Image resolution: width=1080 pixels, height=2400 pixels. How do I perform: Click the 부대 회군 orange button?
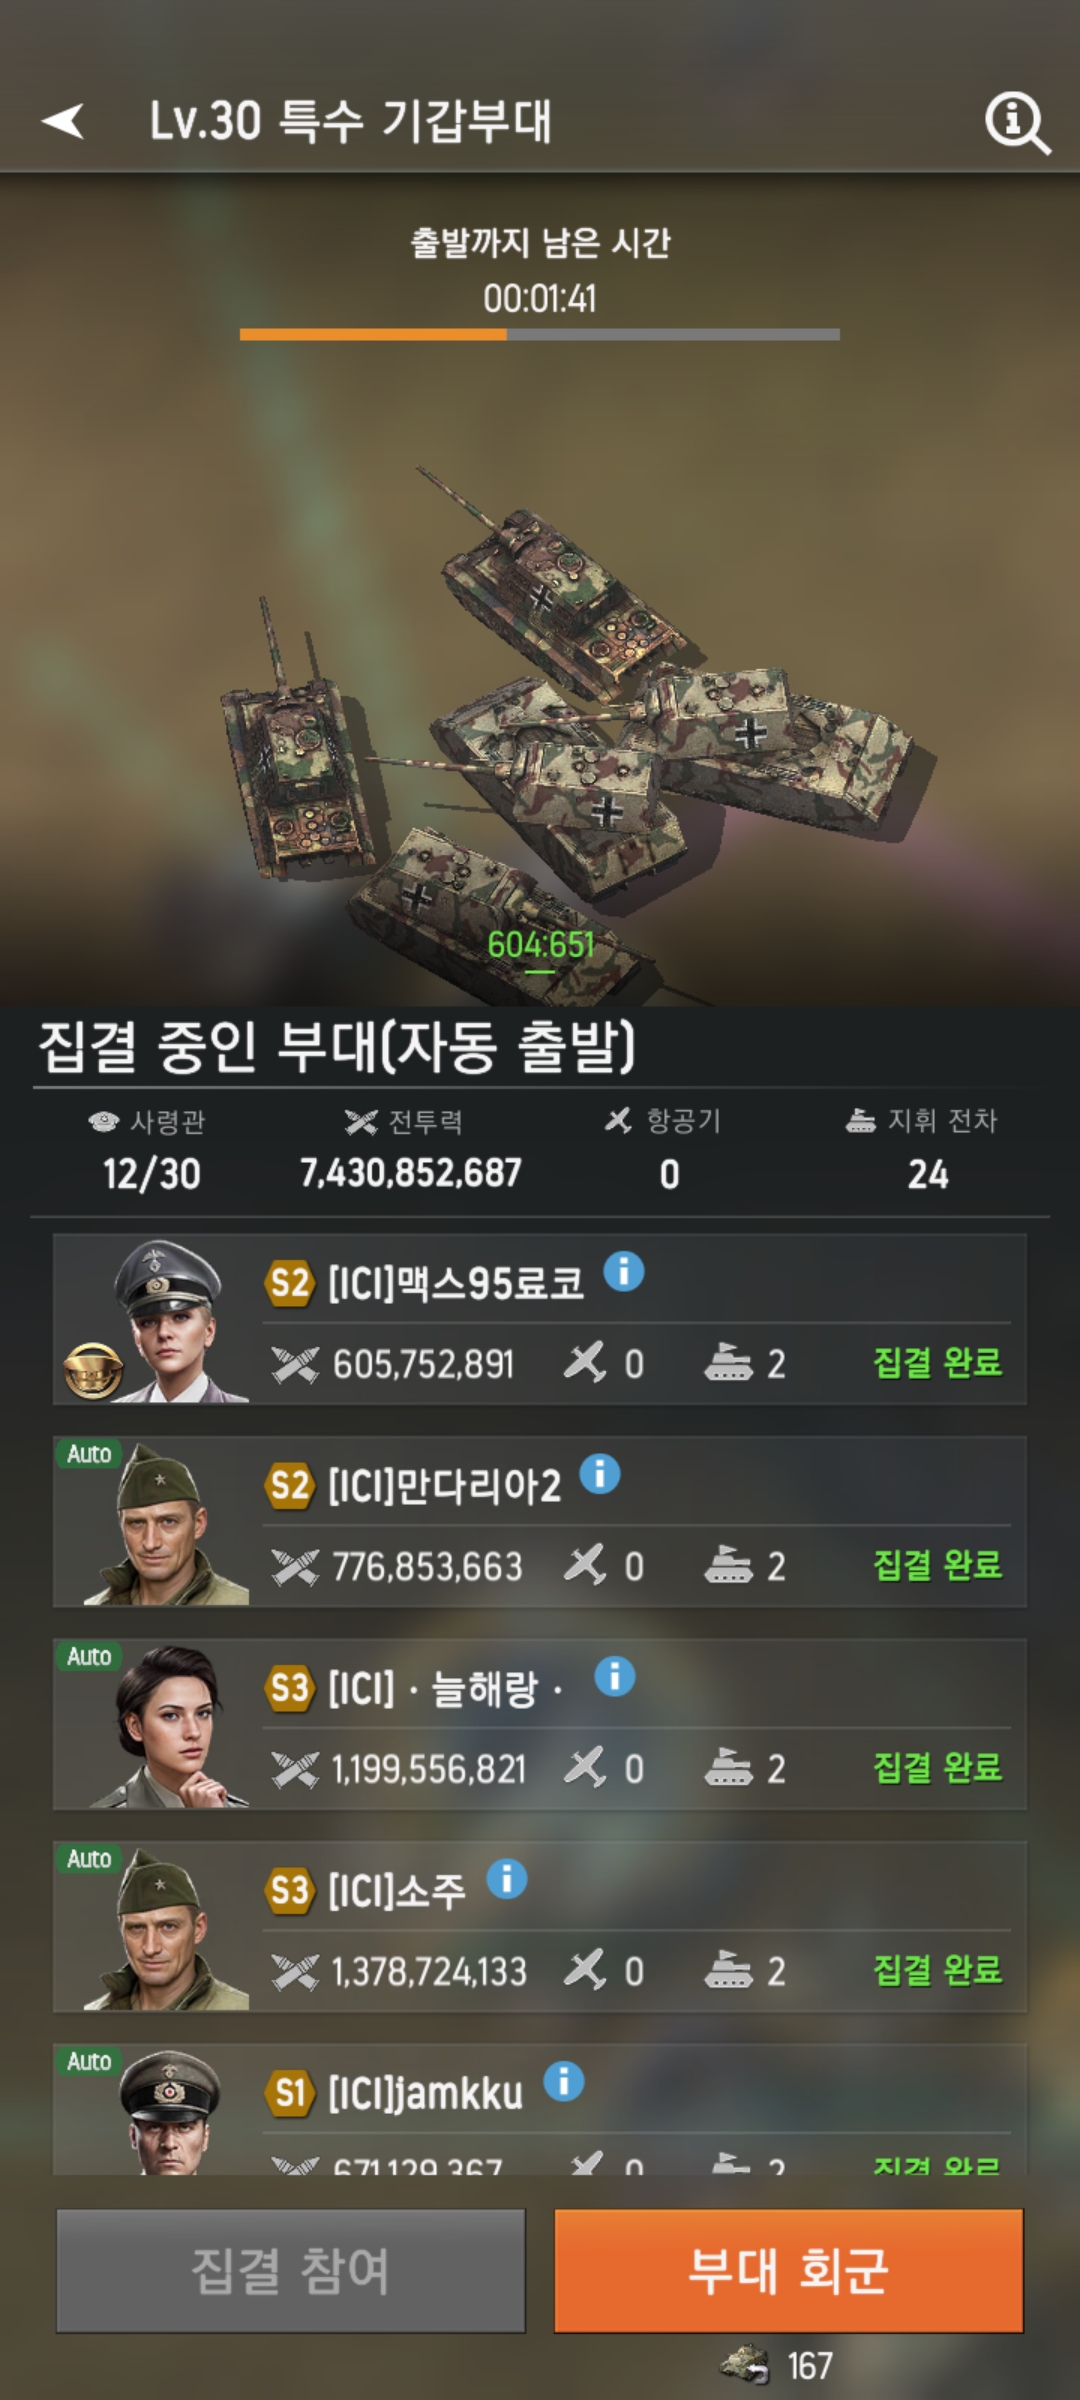coord(789,2271)
